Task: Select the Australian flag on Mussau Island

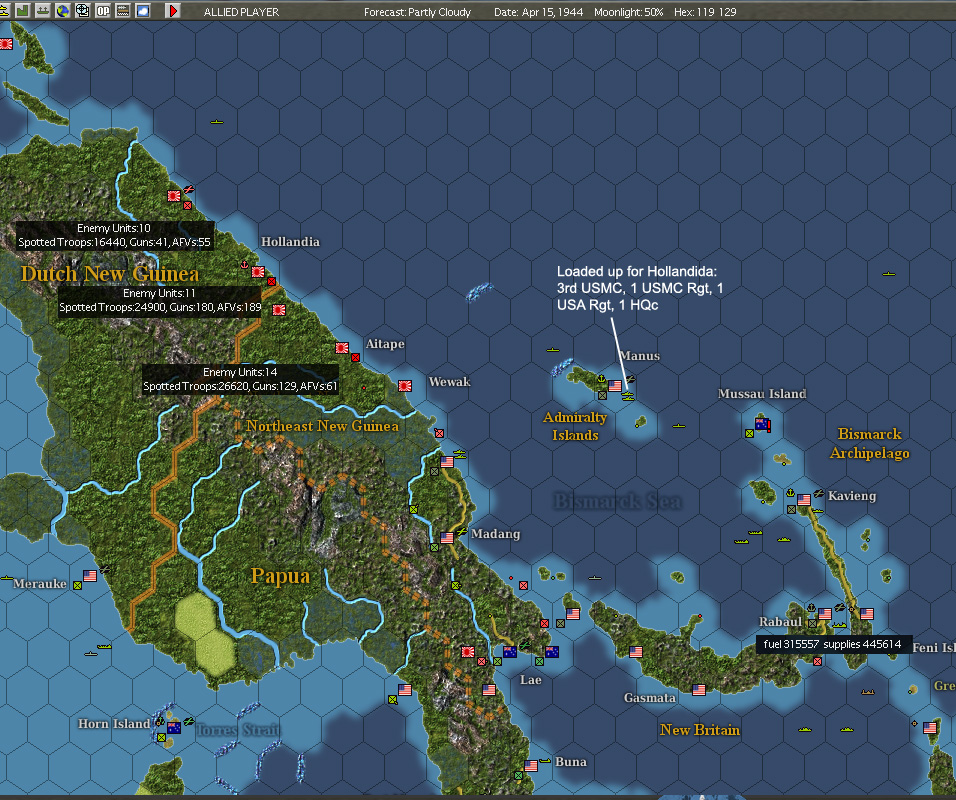Action: point(762,424)
